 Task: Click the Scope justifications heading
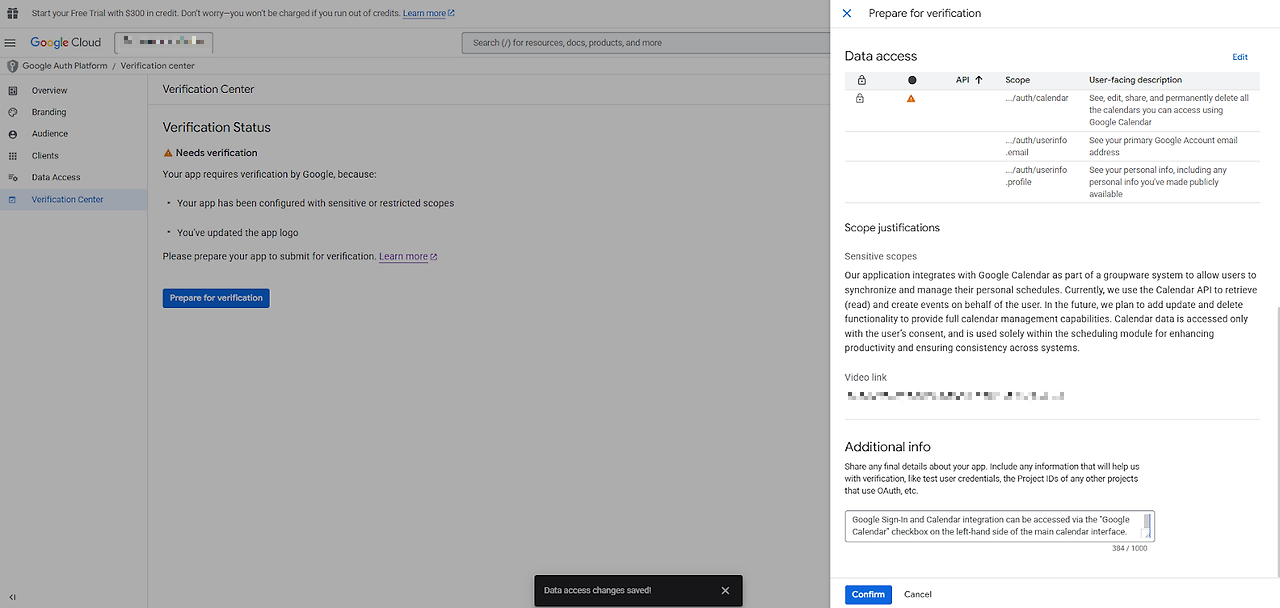(892, 228)
